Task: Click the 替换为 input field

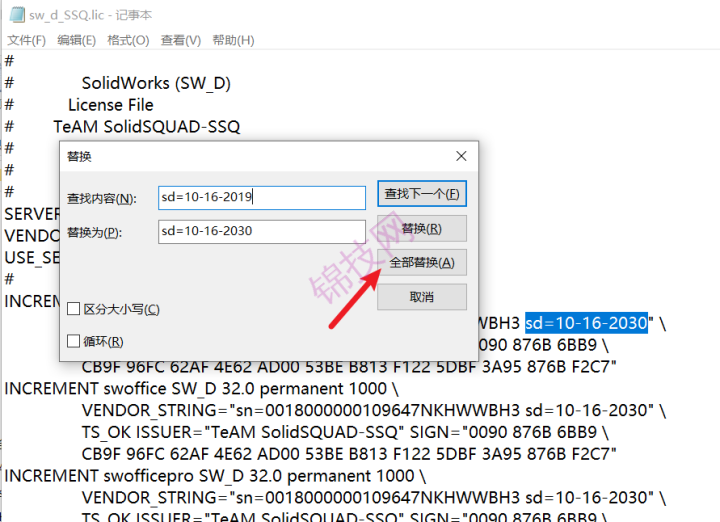Action: click(262, 231)
